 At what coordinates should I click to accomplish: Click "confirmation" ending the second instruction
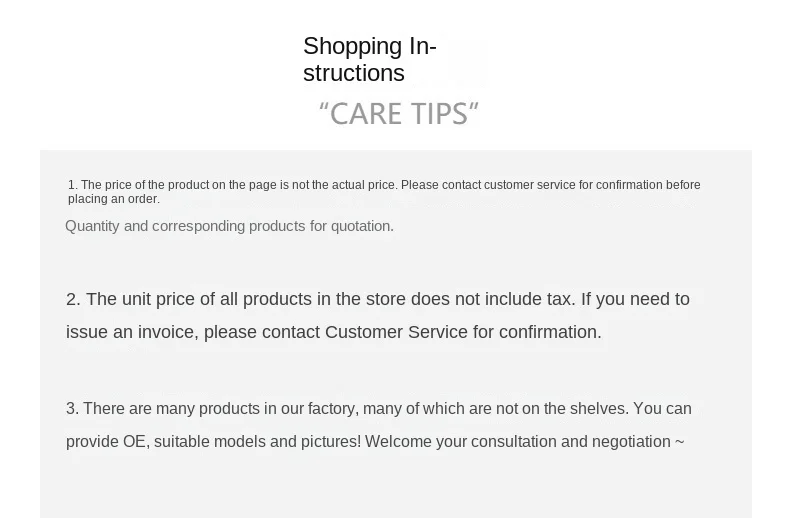549,332
